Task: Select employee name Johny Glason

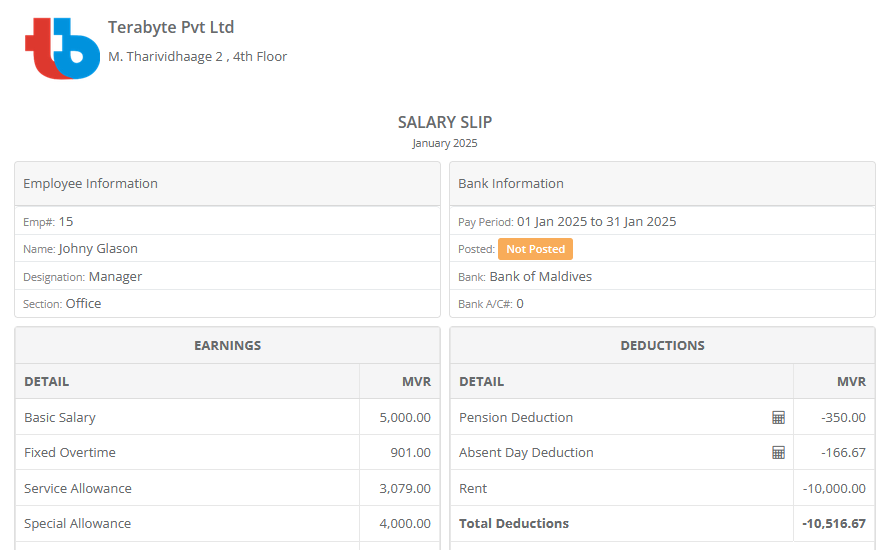Action: 98,249
